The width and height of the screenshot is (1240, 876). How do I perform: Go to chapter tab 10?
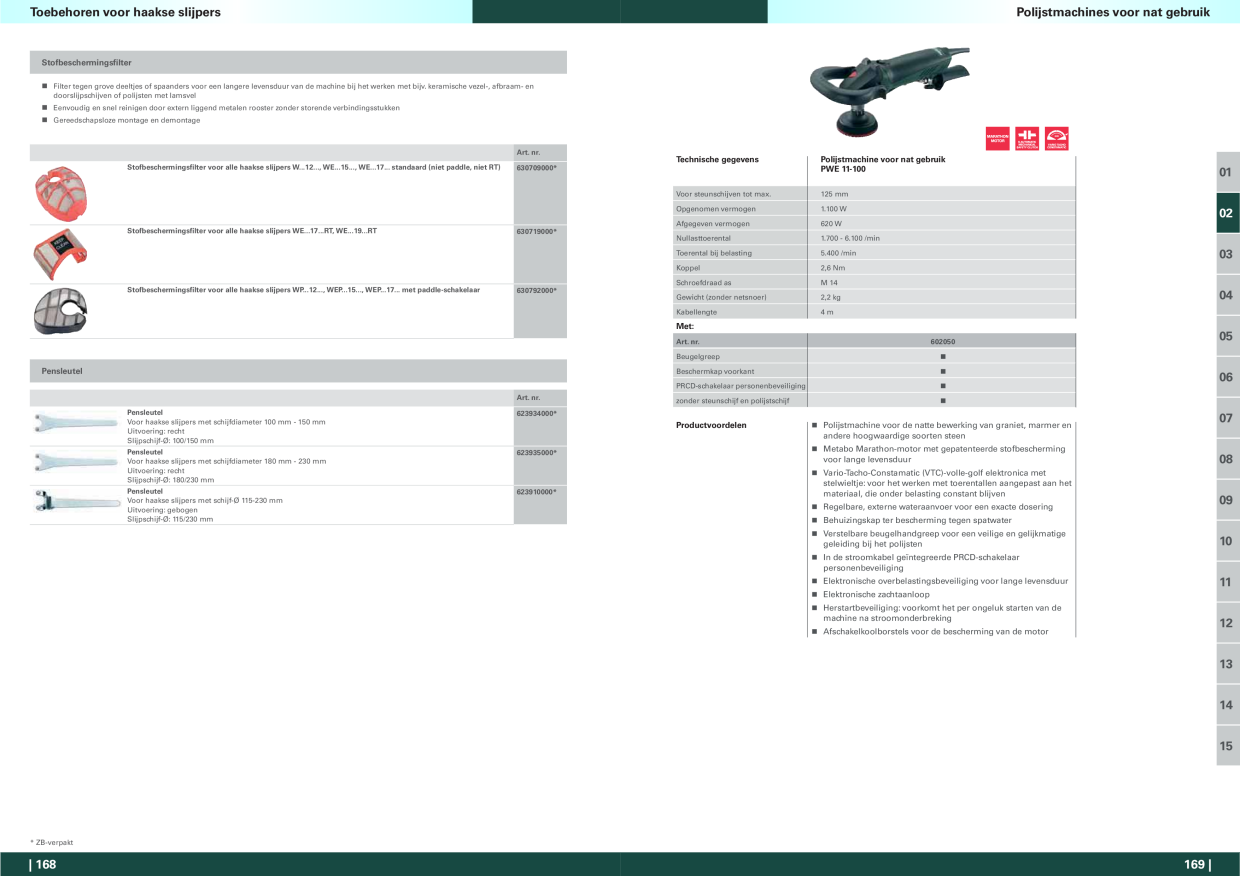point(1227,541)
